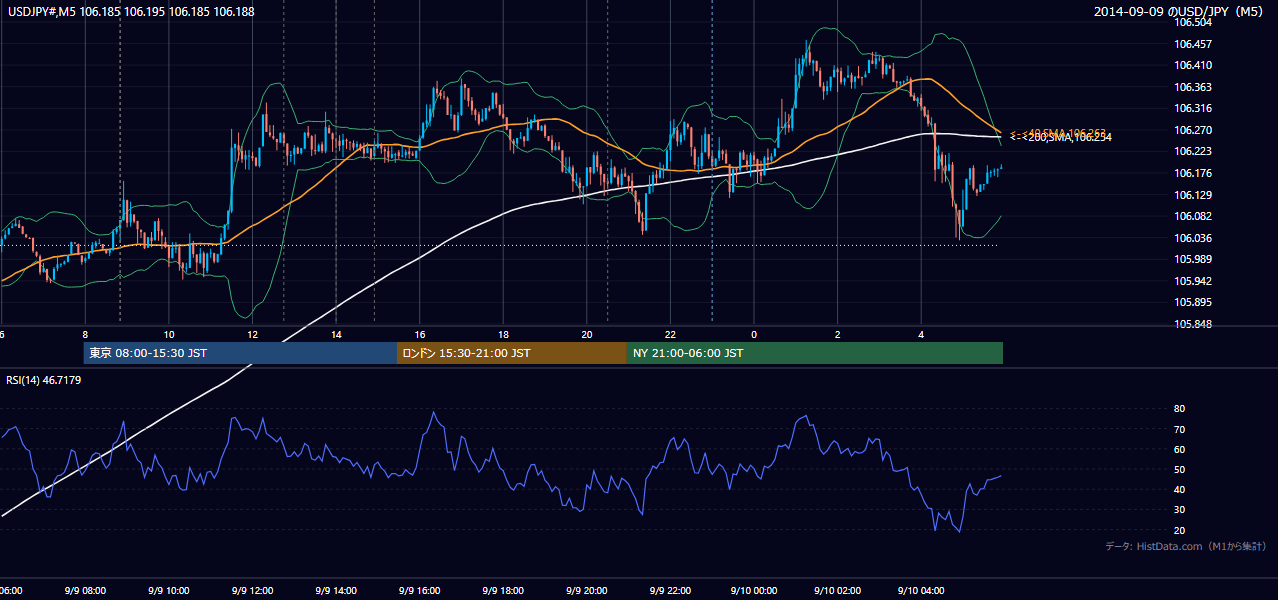The width and height of the screenshot is (1278, 600).
Task: Click hour tick 4 under price chart
Action: click(922, 335)
